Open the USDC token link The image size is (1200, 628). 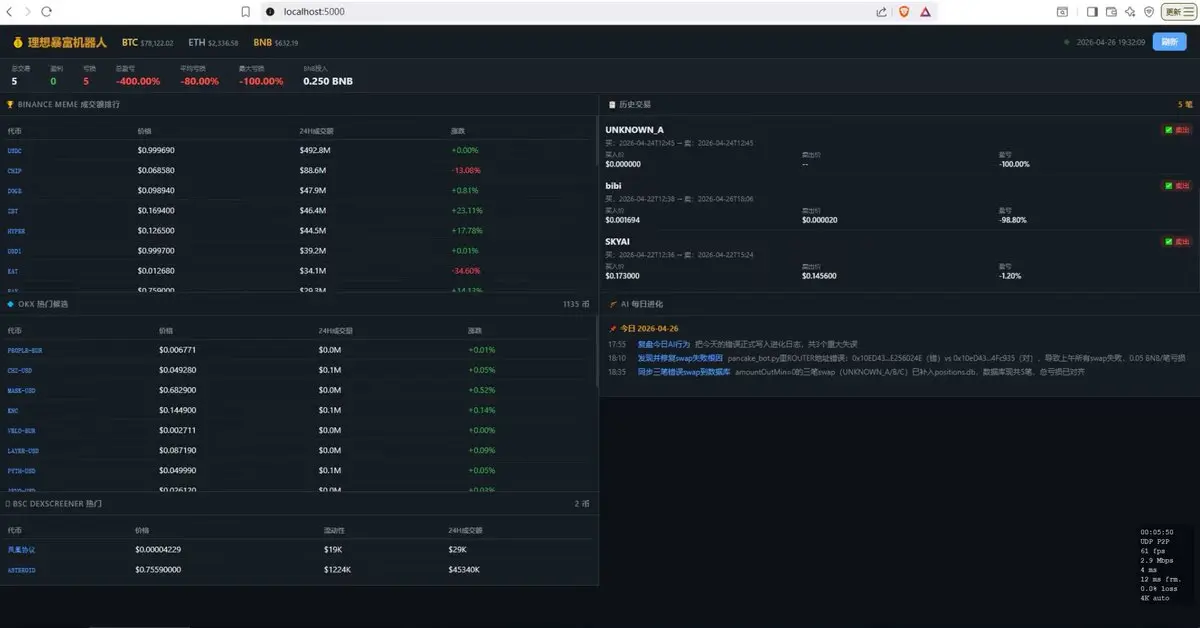(14, 151)
